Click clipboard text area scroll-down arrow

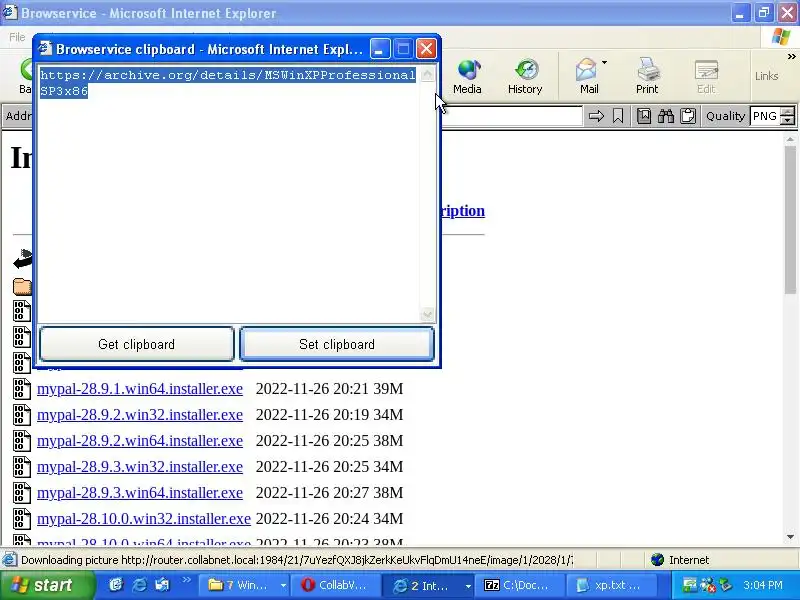[x=428, y=314]
